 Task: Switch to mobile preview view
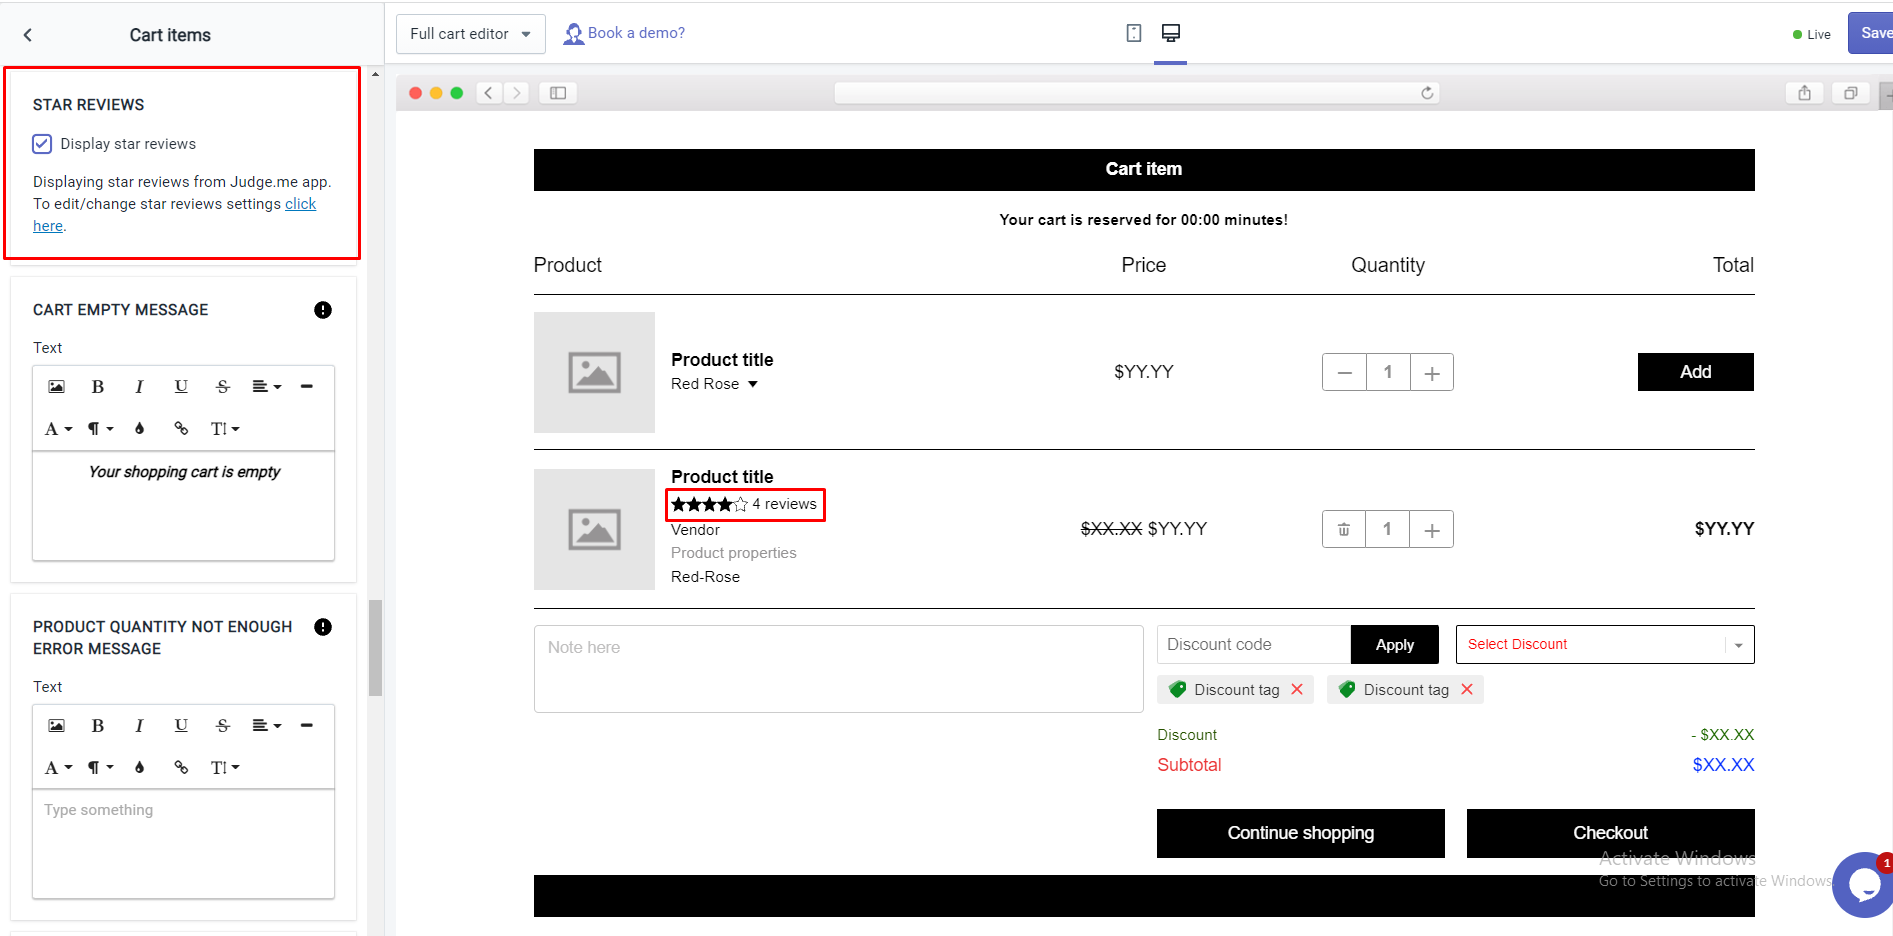[x=1133, y=33]
